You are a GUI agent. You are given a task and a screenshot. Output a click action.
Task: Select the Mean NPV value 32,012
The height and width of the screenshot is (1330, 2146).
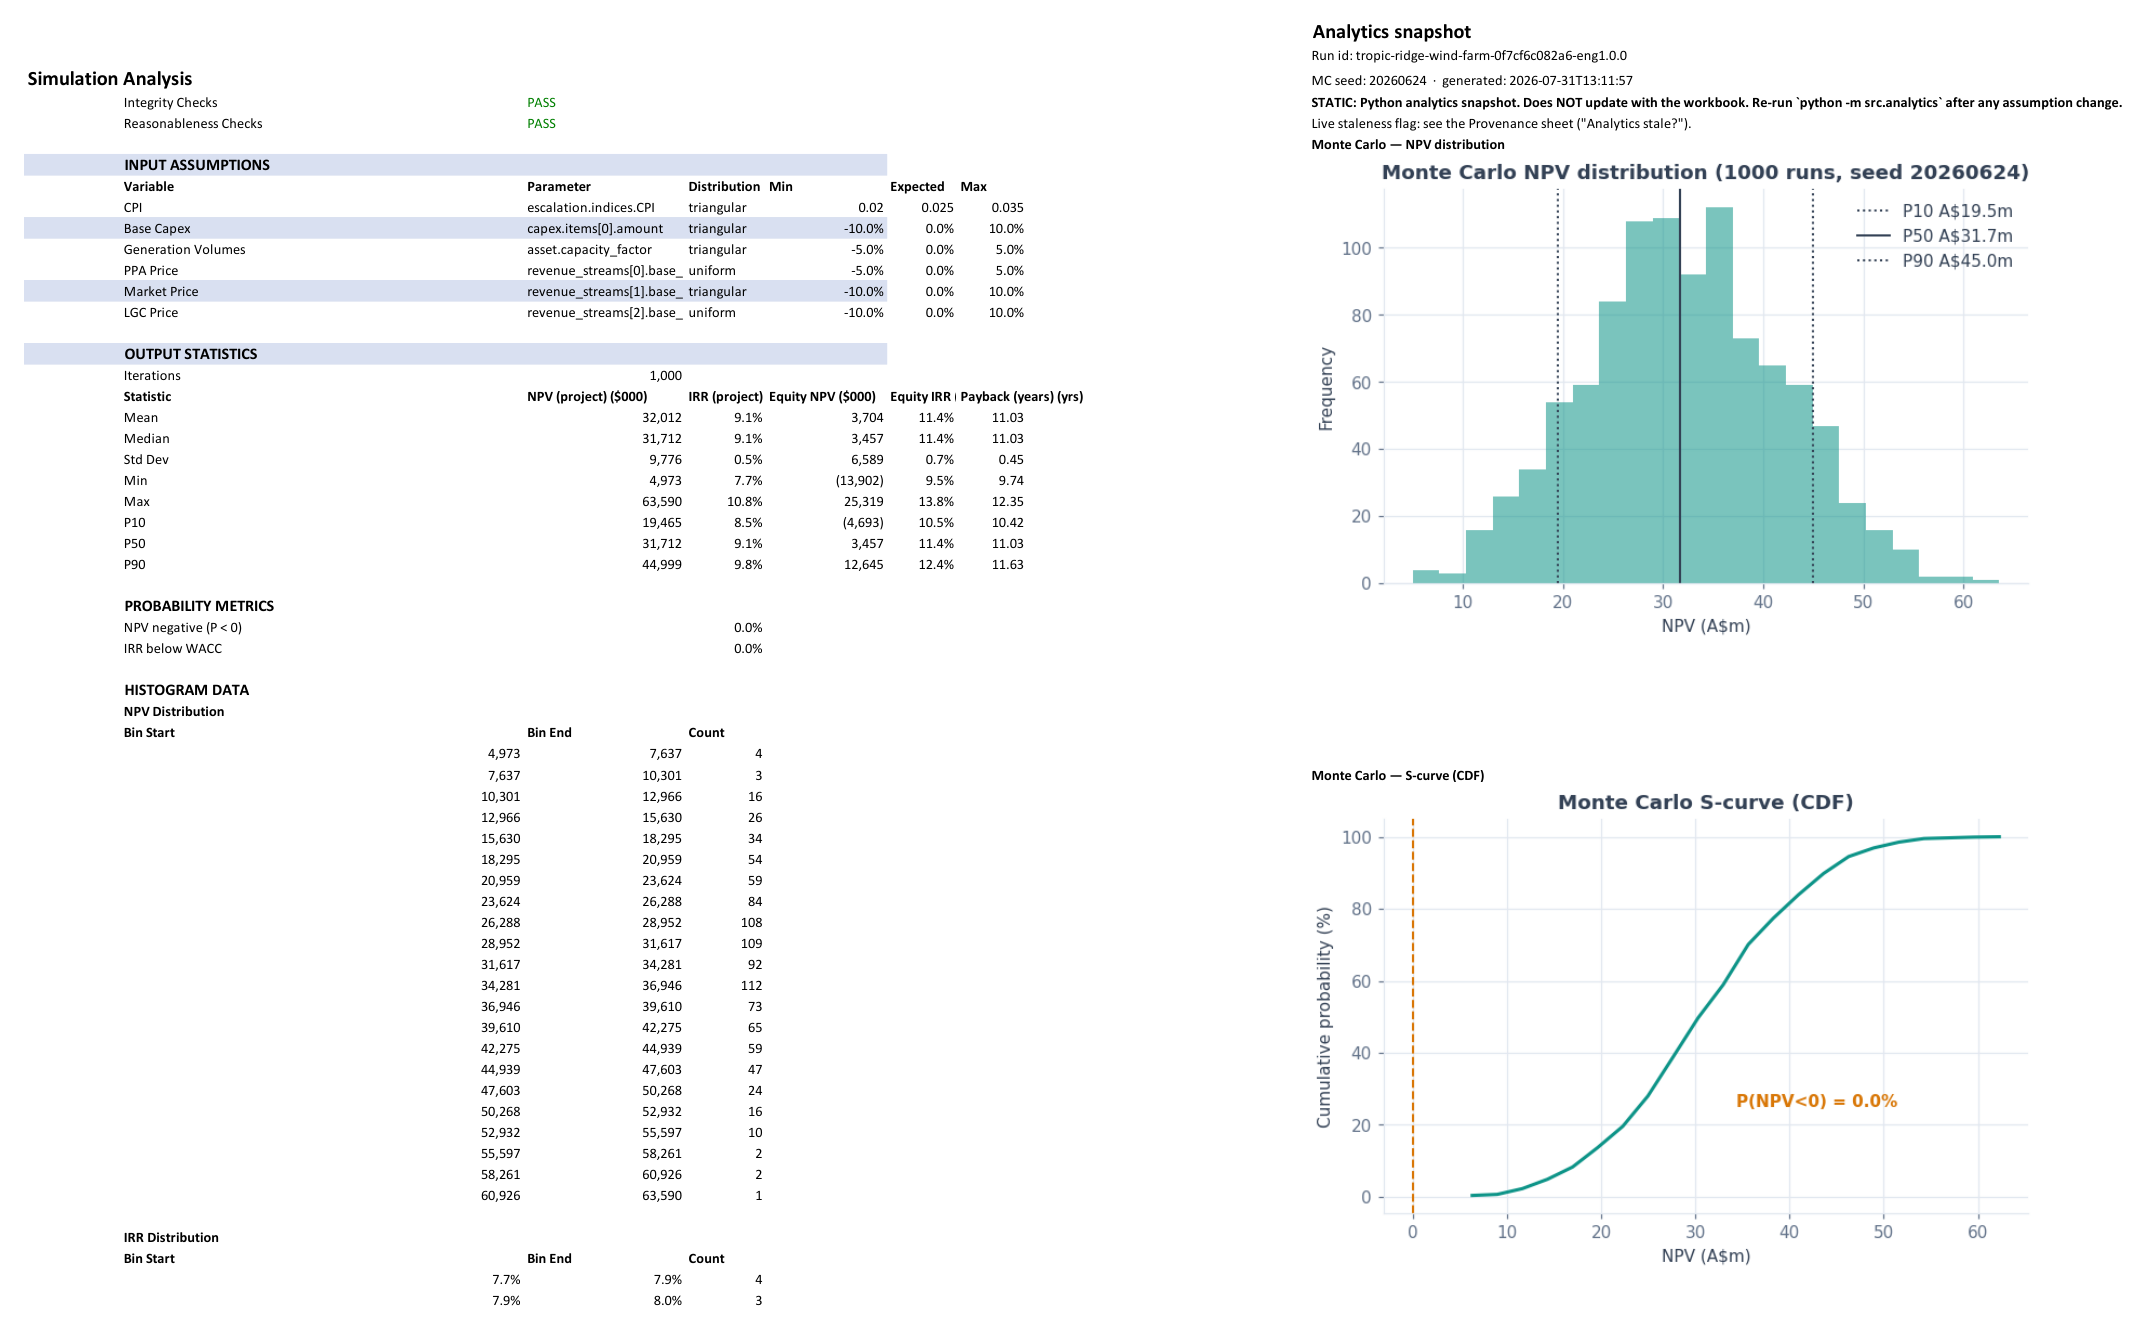[x=662, y=418]
